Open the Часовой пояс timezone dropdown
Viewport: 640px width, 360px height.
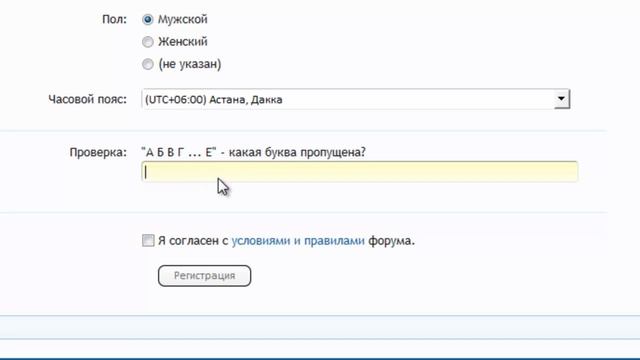[356, 99]
